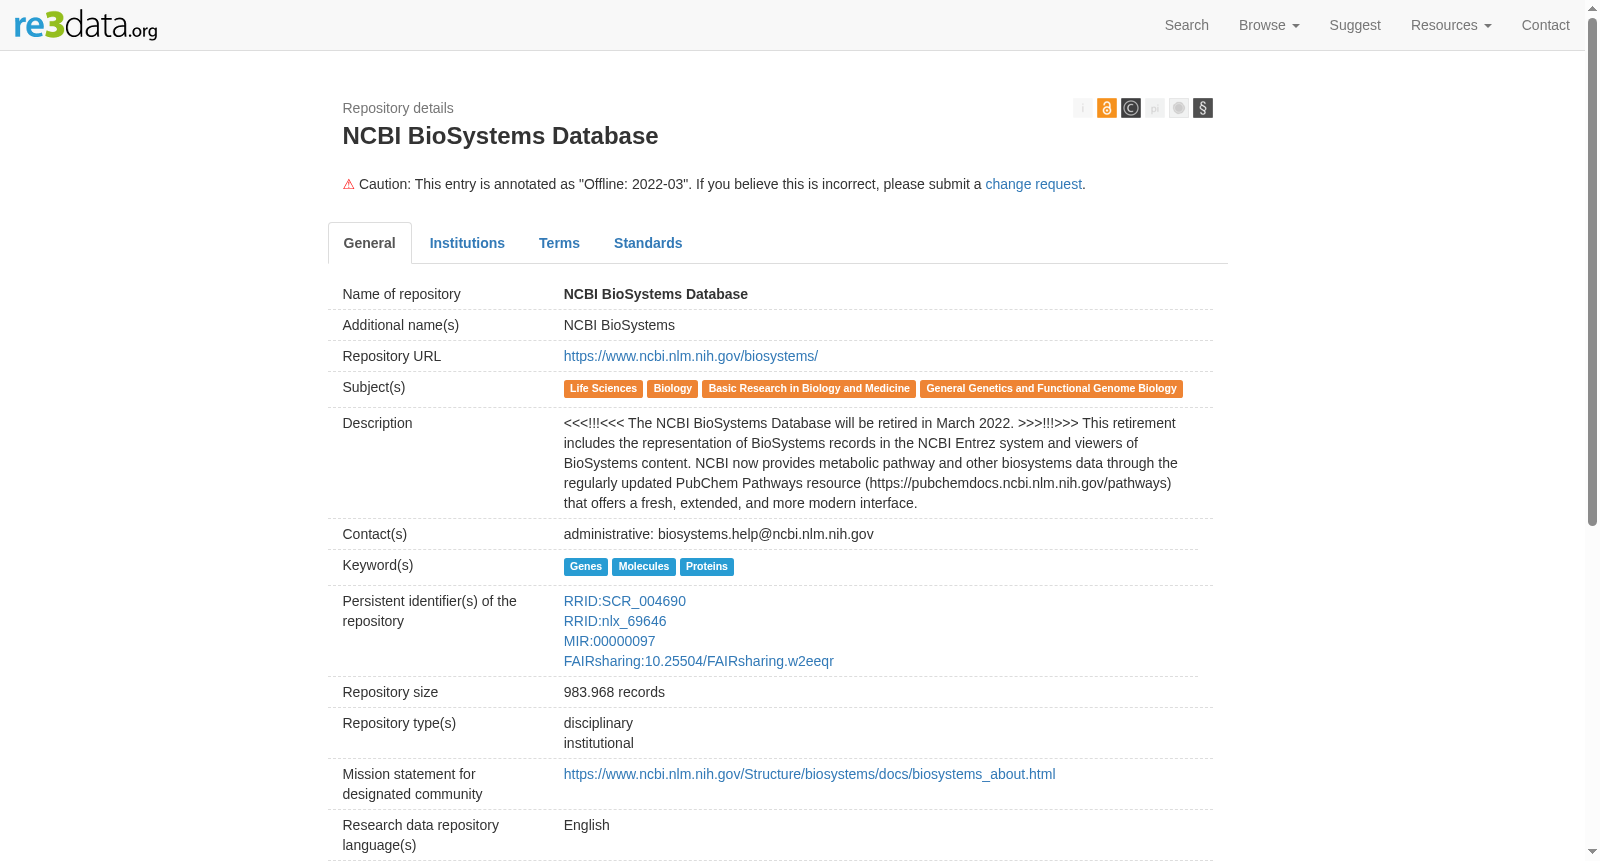Click Basic Research in Biology and Medicine tag
The width and height of the screenshot is (1600, 861).
point(809,389)
